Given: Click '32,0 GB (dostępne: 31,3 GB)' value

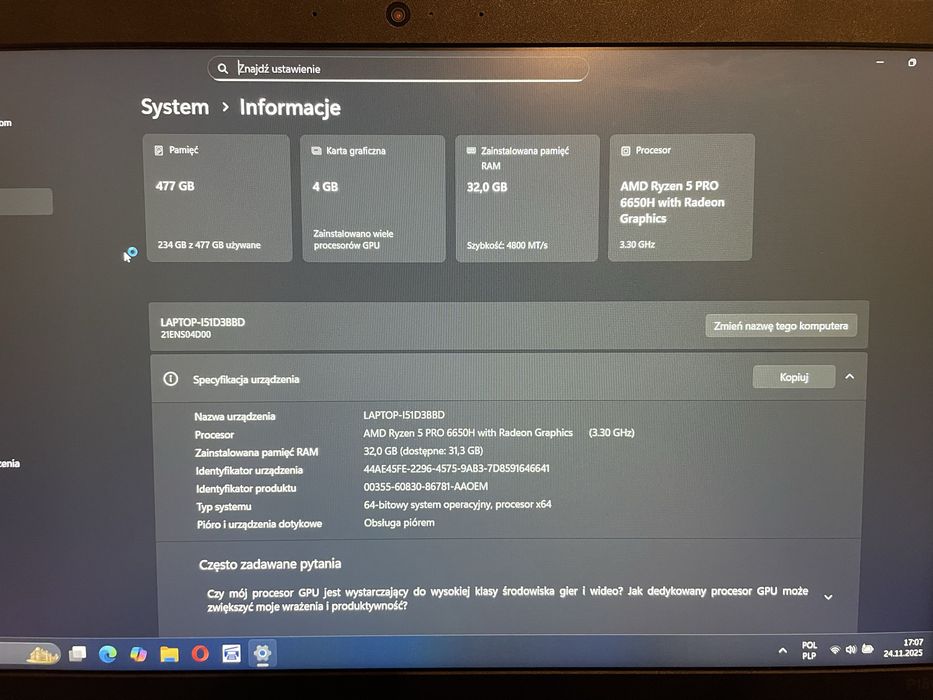Looking at the screenshot, I should pyautogui.click(x=423, y=451).
